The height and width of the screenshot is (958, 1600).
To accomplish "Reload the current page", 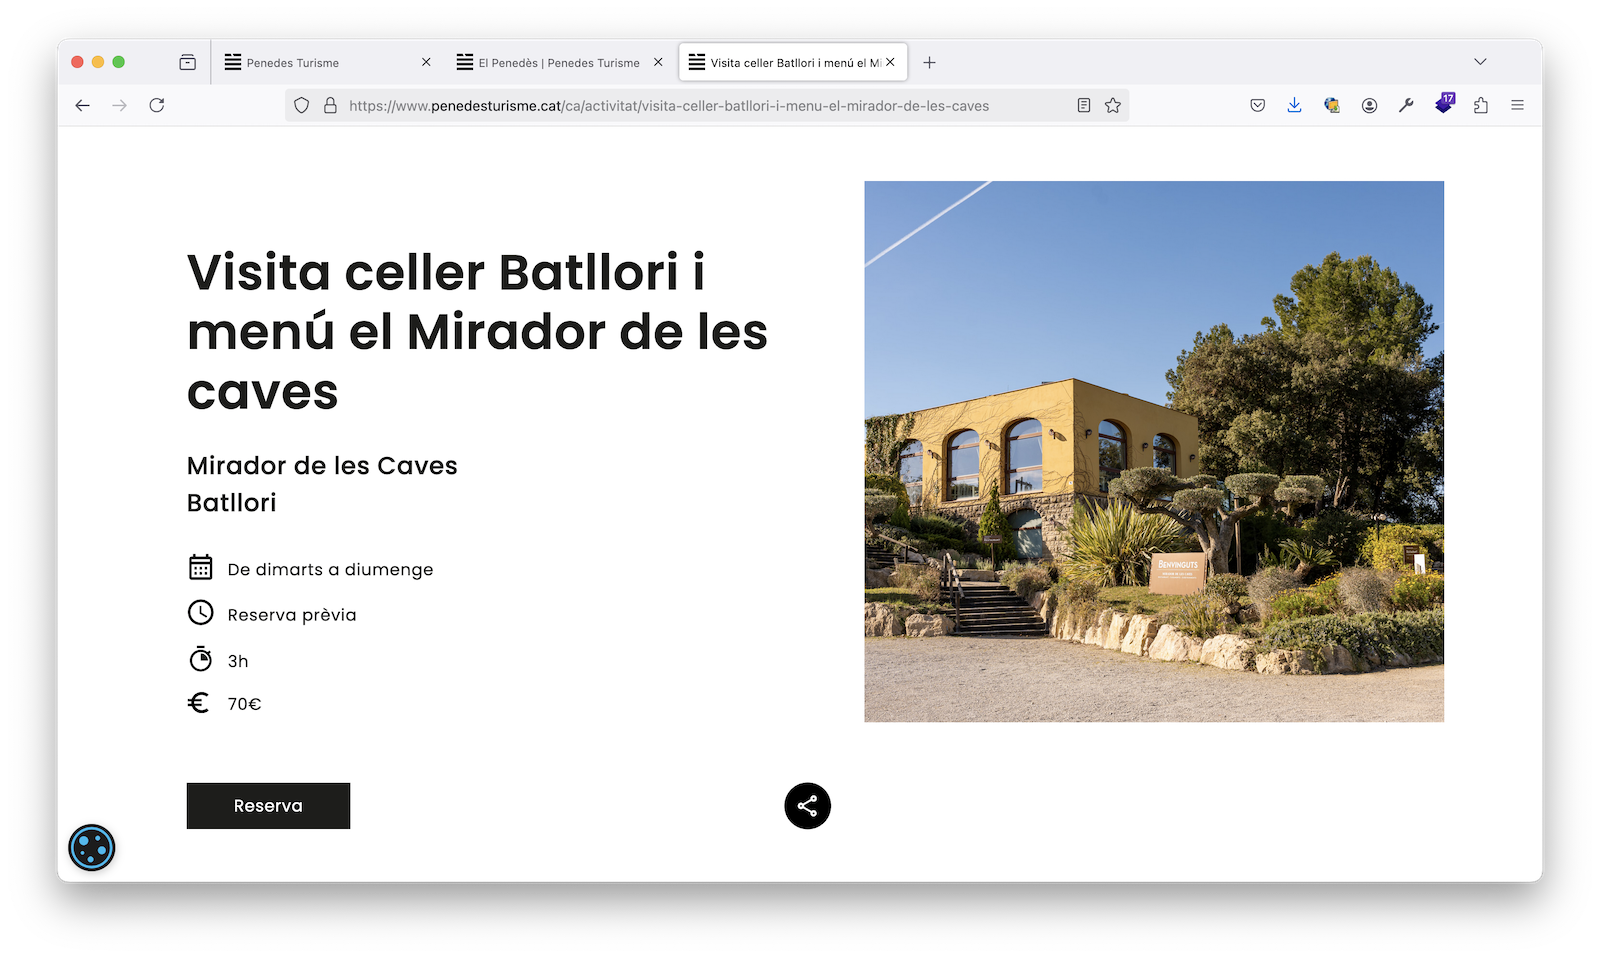I will coord(157,106).
